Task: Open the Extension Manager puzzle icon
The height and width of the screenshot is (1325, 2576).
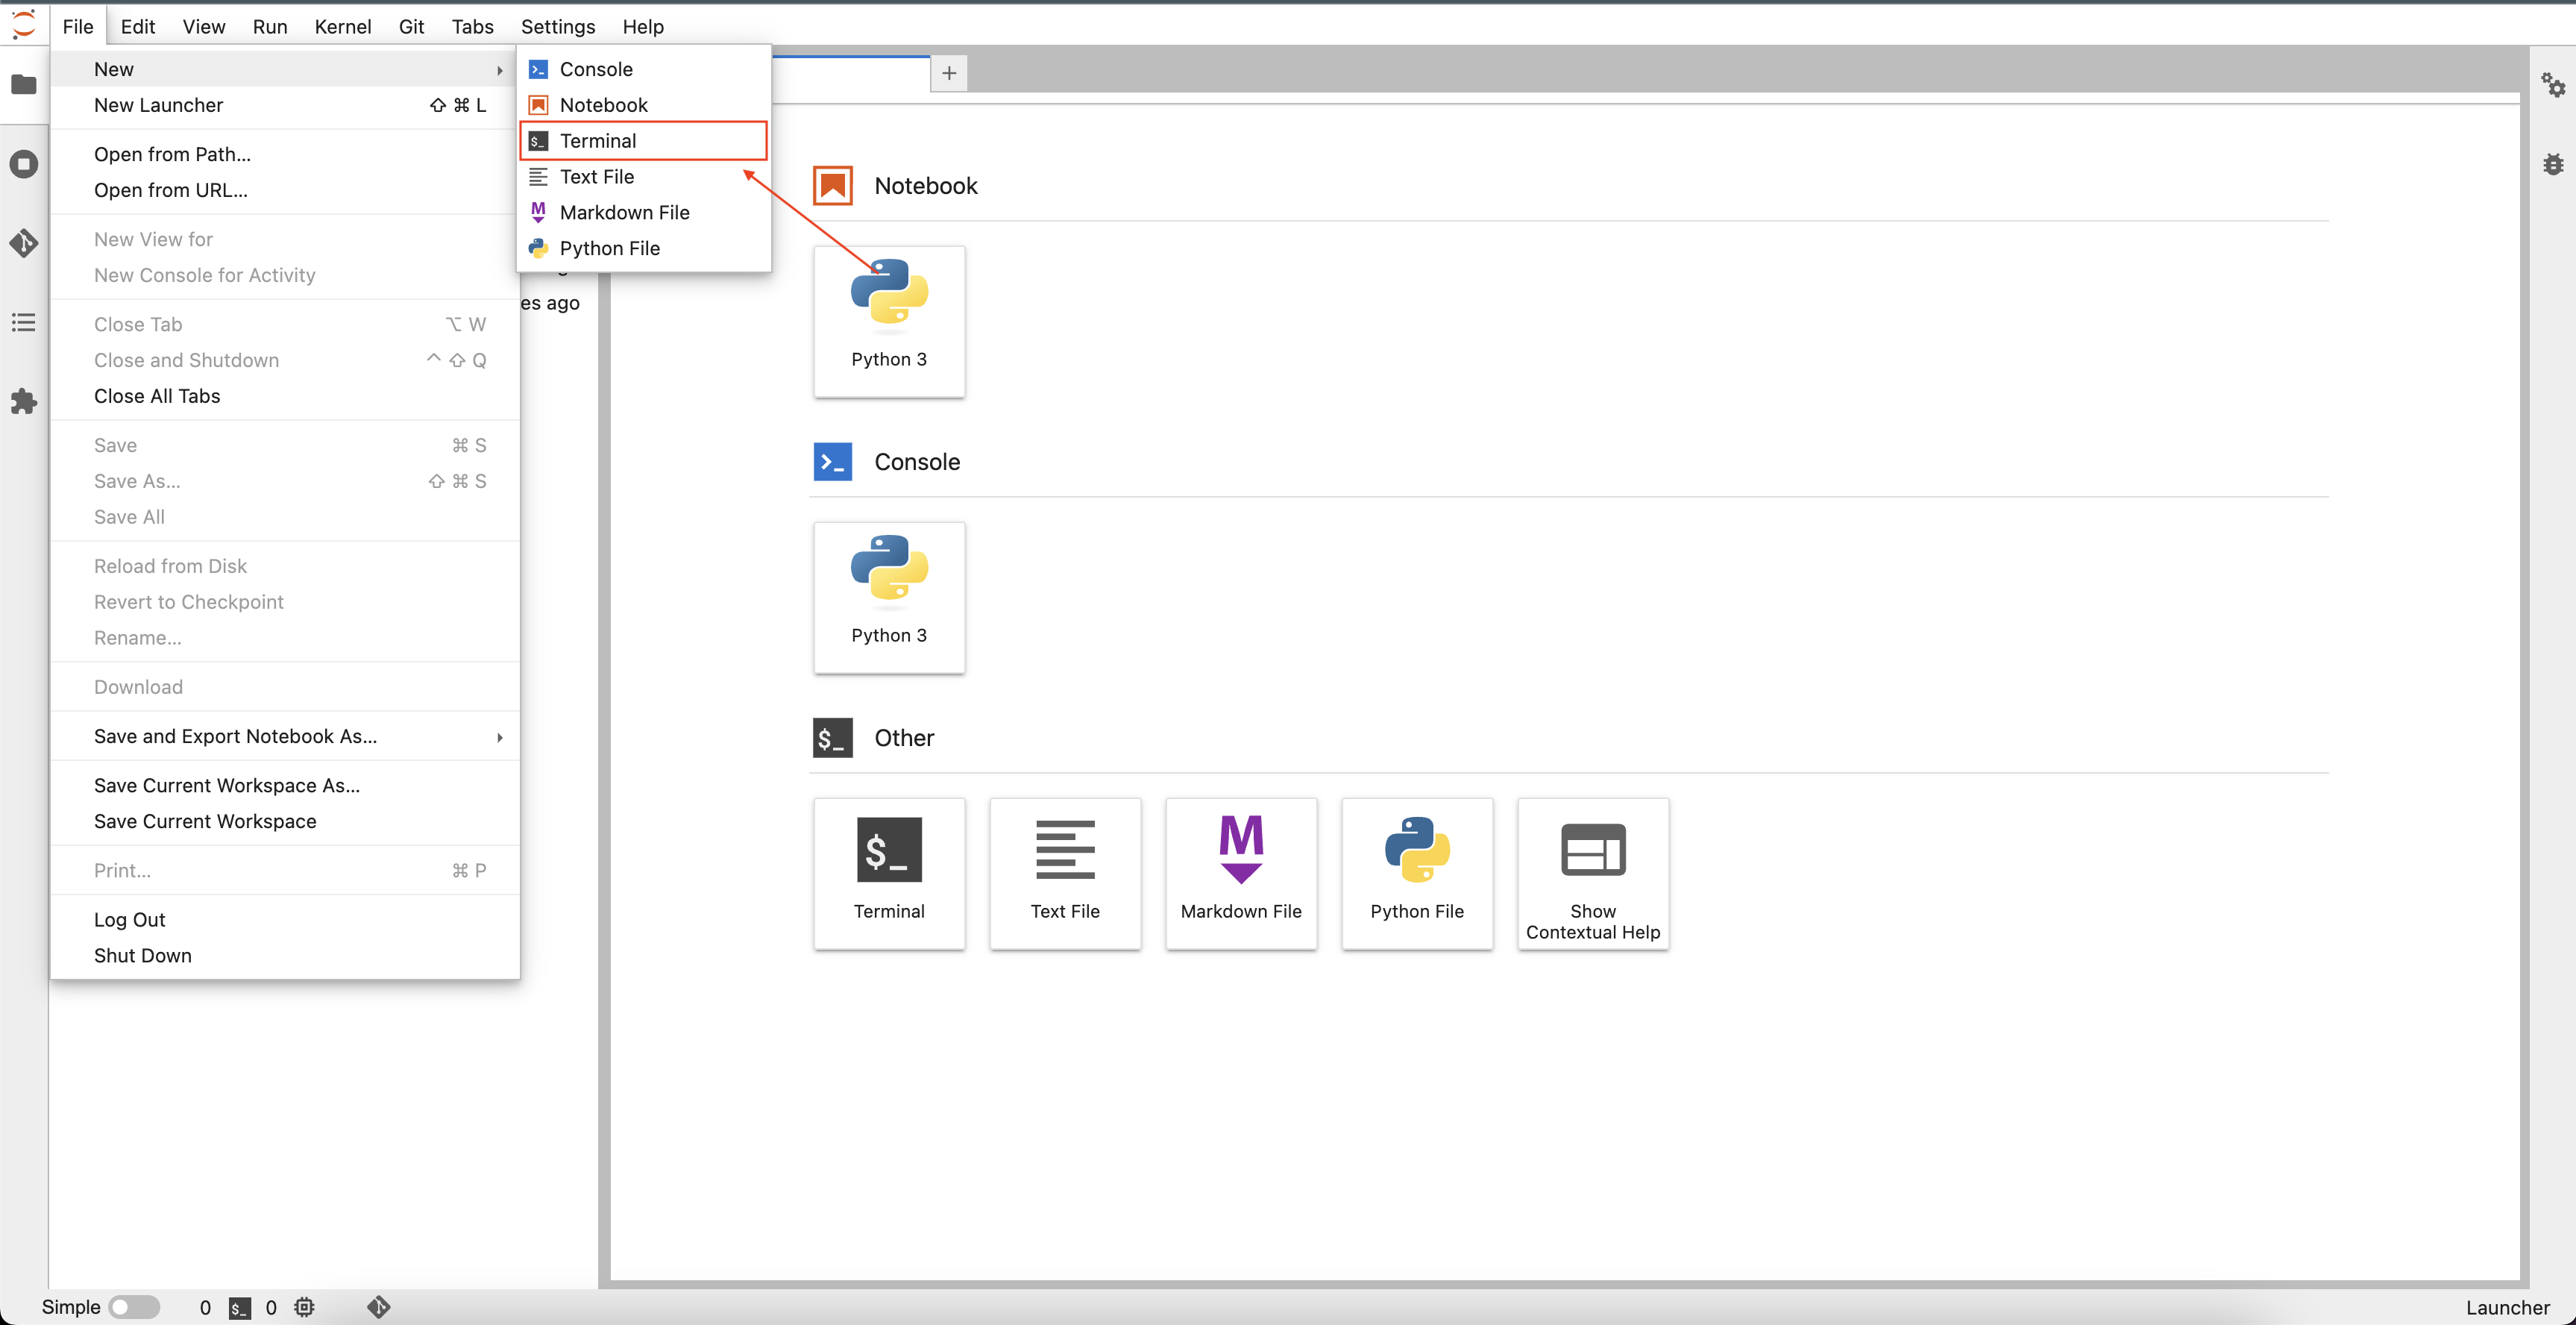Action: click(x=24, y=402)
